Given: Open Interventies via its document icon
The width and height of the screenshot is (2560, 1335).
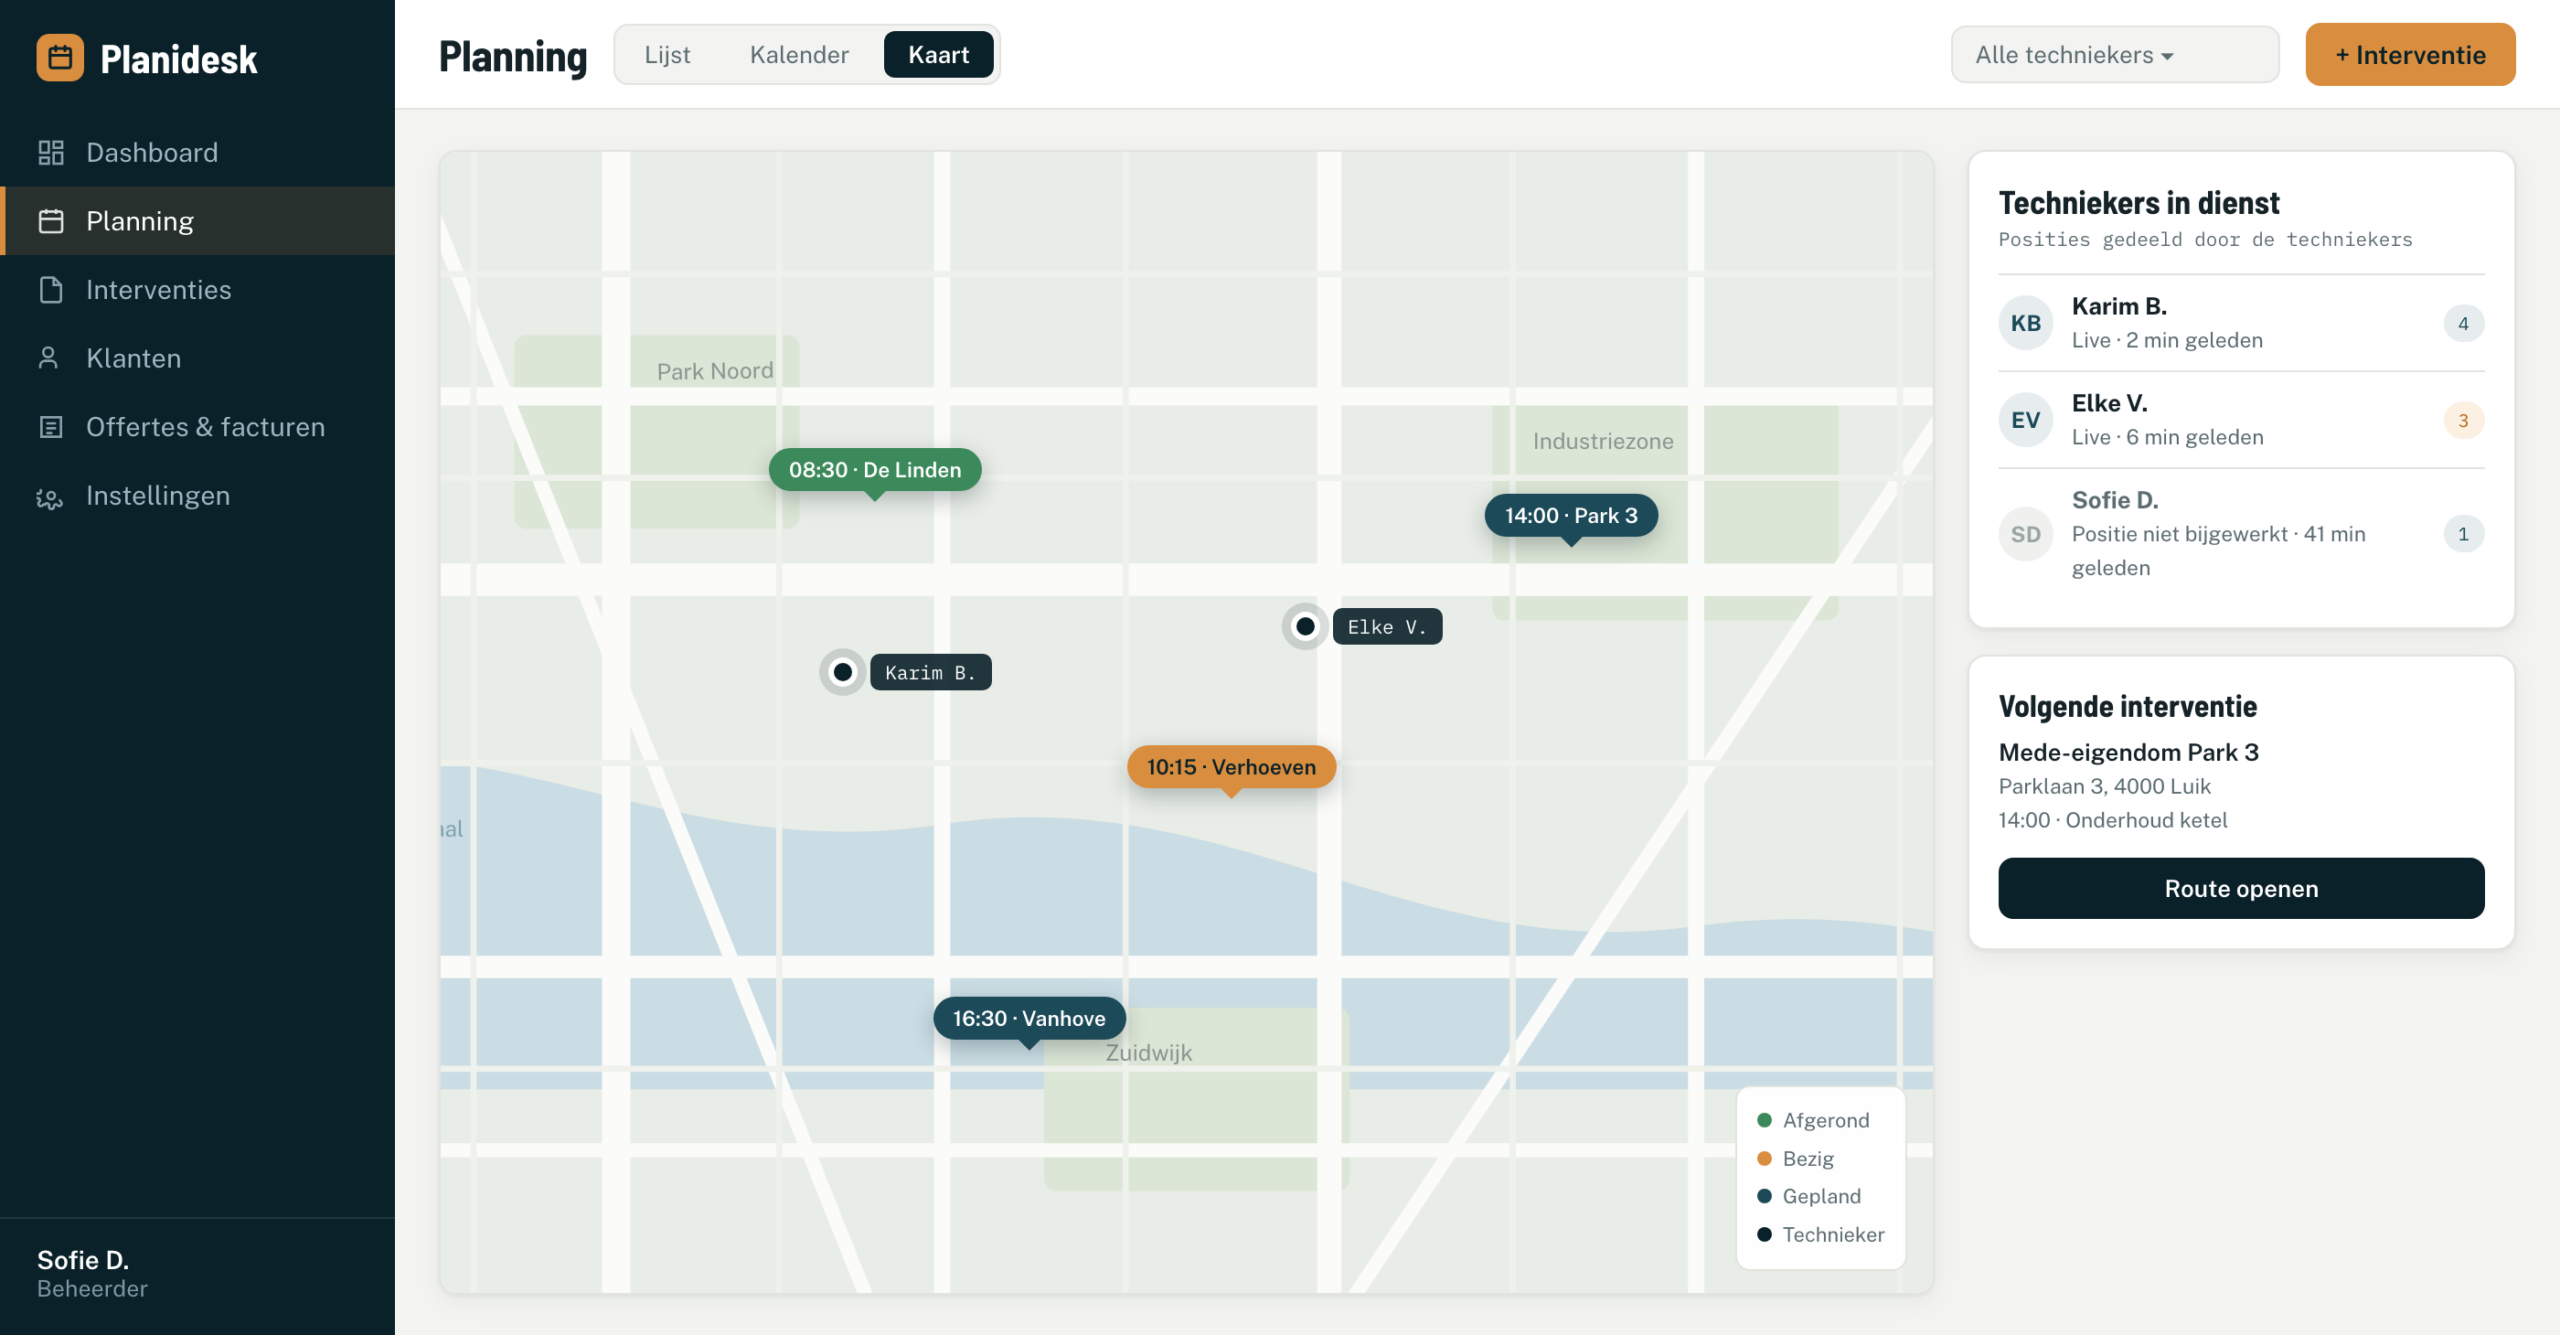Looking at the screenshot, I should tap(51, 290).
